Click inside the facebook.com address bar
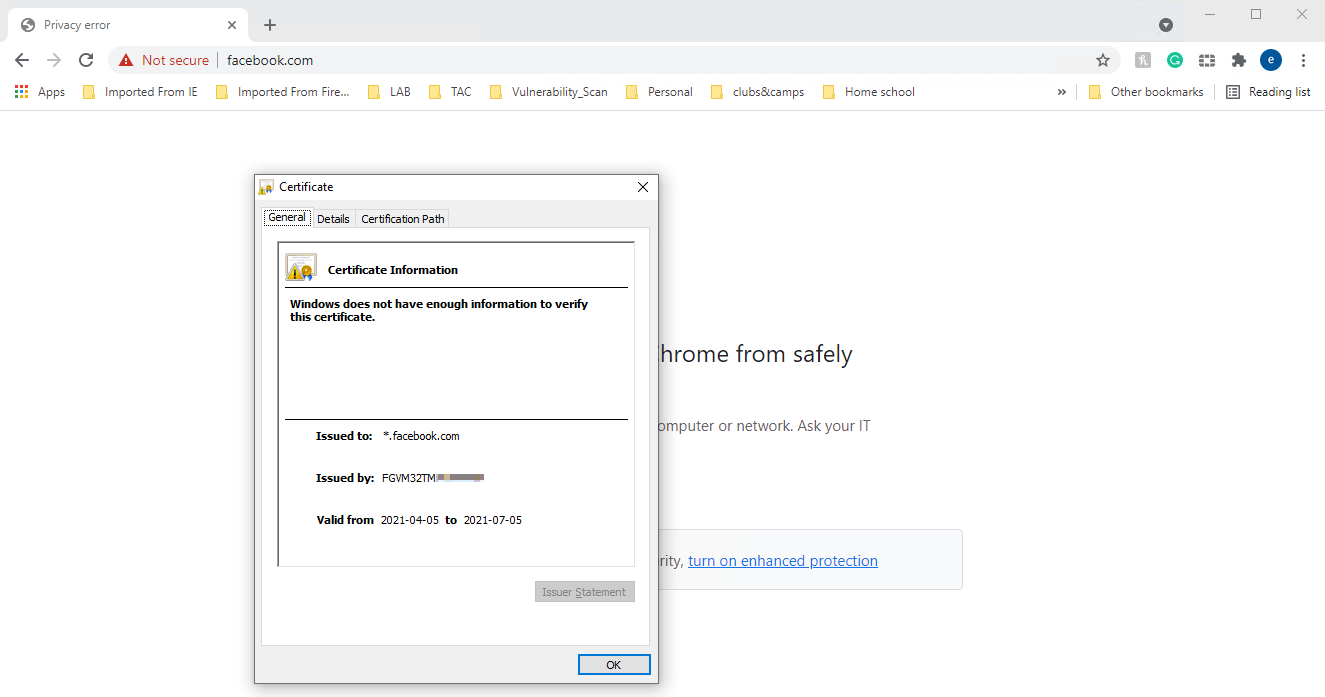Screen dimensions: 1325x697 click(x=269, y=59)
